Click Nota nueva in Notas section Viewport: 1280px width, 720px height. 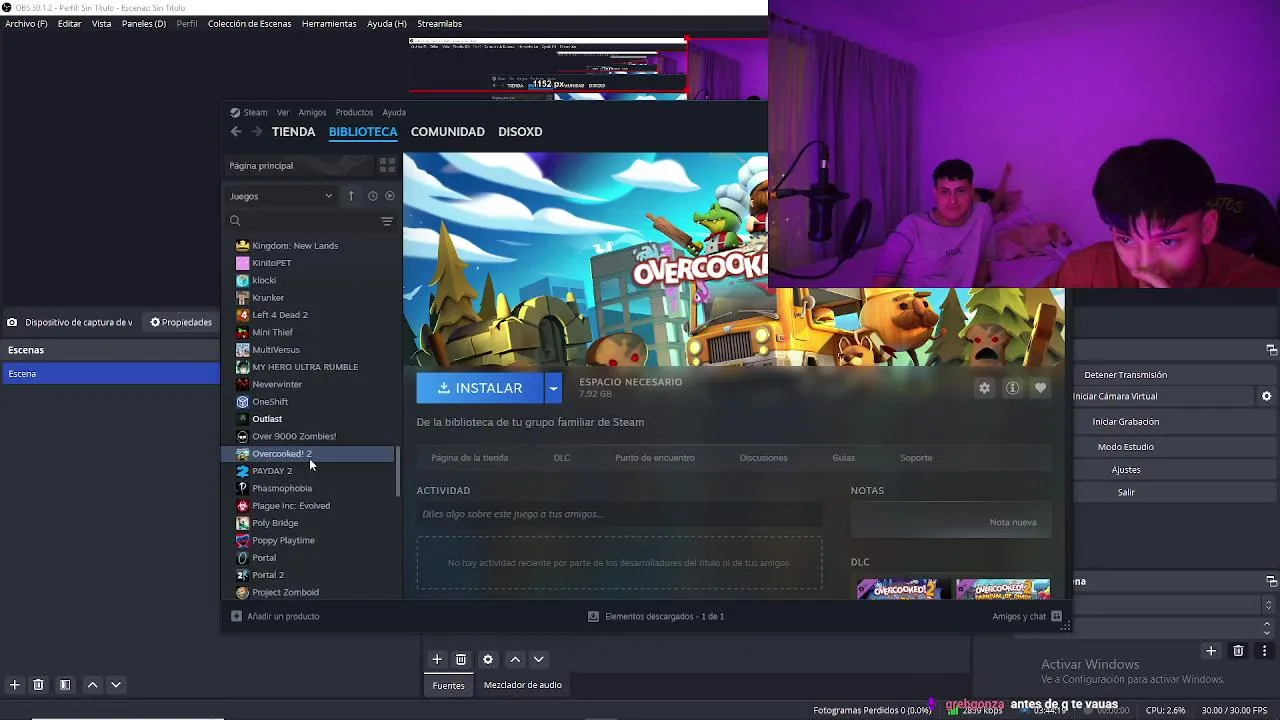coord(1013,522)
